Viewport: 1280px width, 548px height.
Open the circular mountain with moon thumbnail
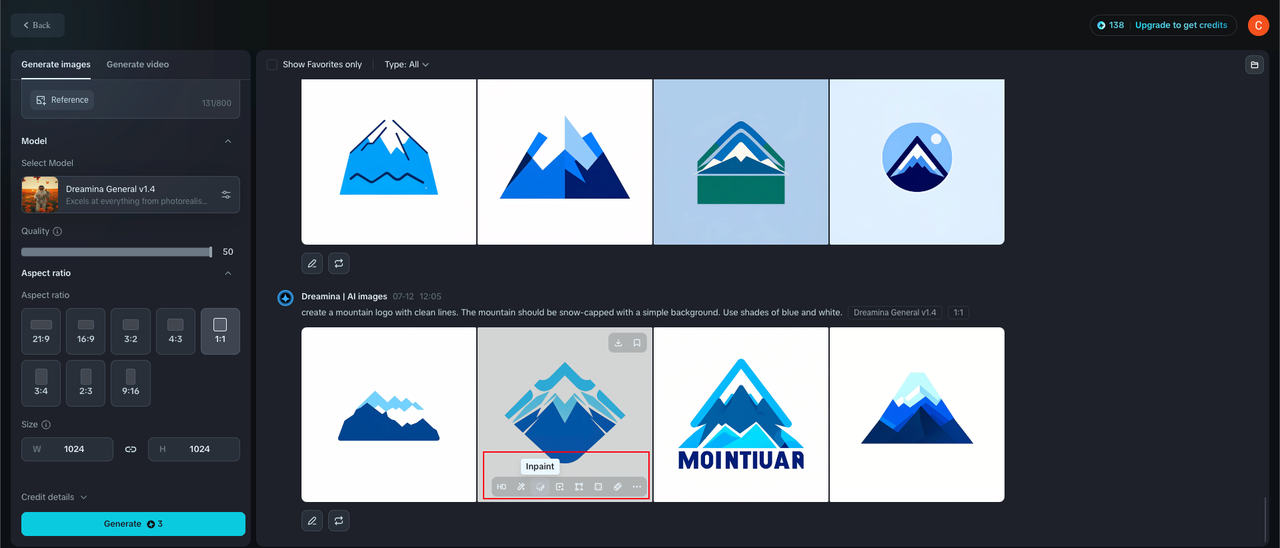917,161
